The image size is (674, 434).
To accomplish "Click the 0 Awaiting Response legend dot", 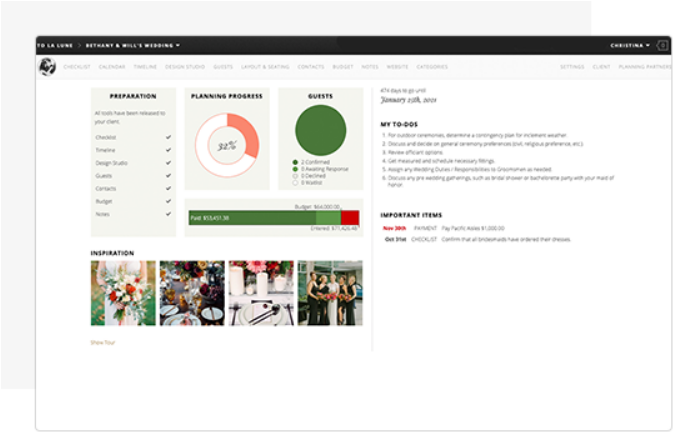I will click(295, 169).
